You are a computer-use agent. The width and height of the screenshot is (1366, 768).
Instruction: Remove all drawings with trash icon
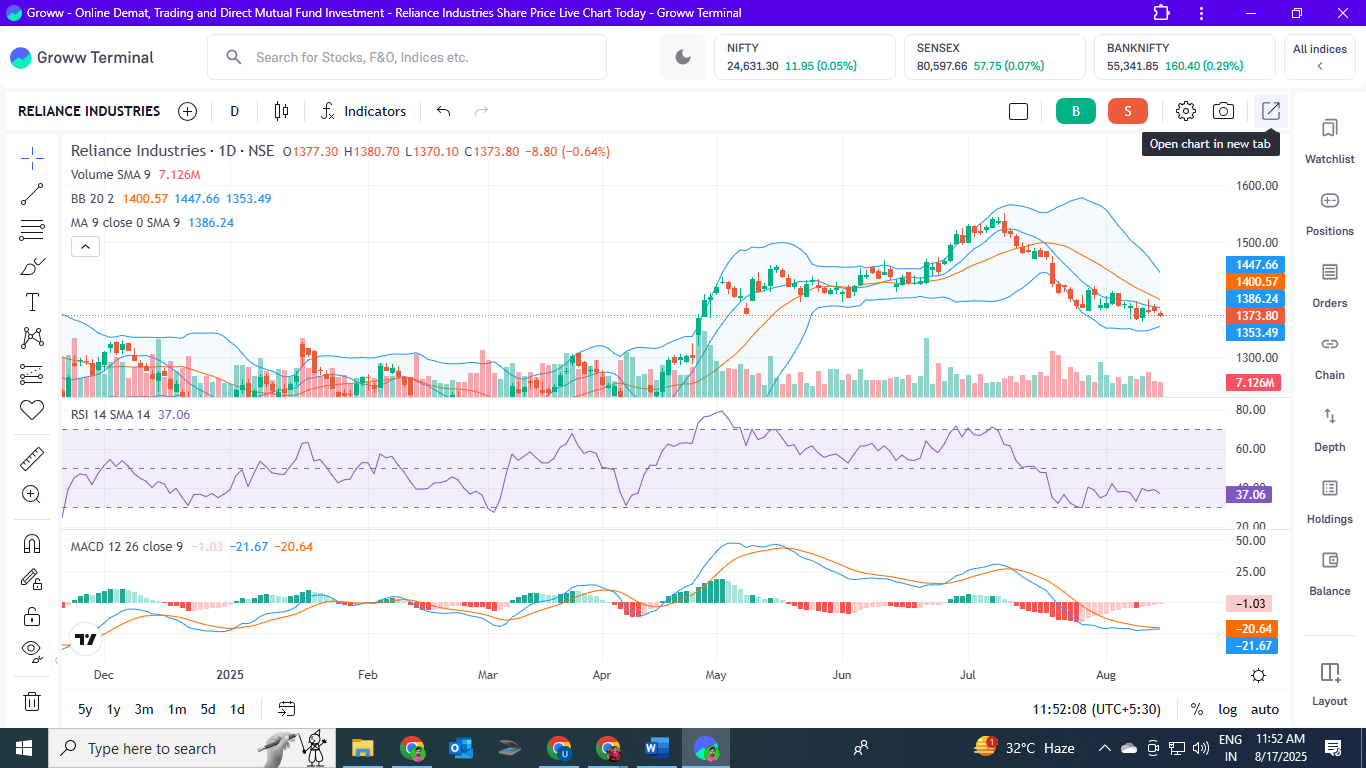click(x=32, y=701)
